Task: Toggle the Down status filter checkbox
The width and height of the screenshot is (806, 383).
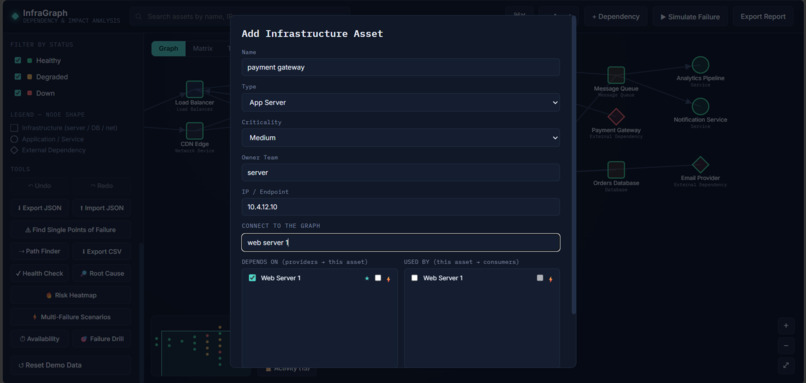Action: 18,93
